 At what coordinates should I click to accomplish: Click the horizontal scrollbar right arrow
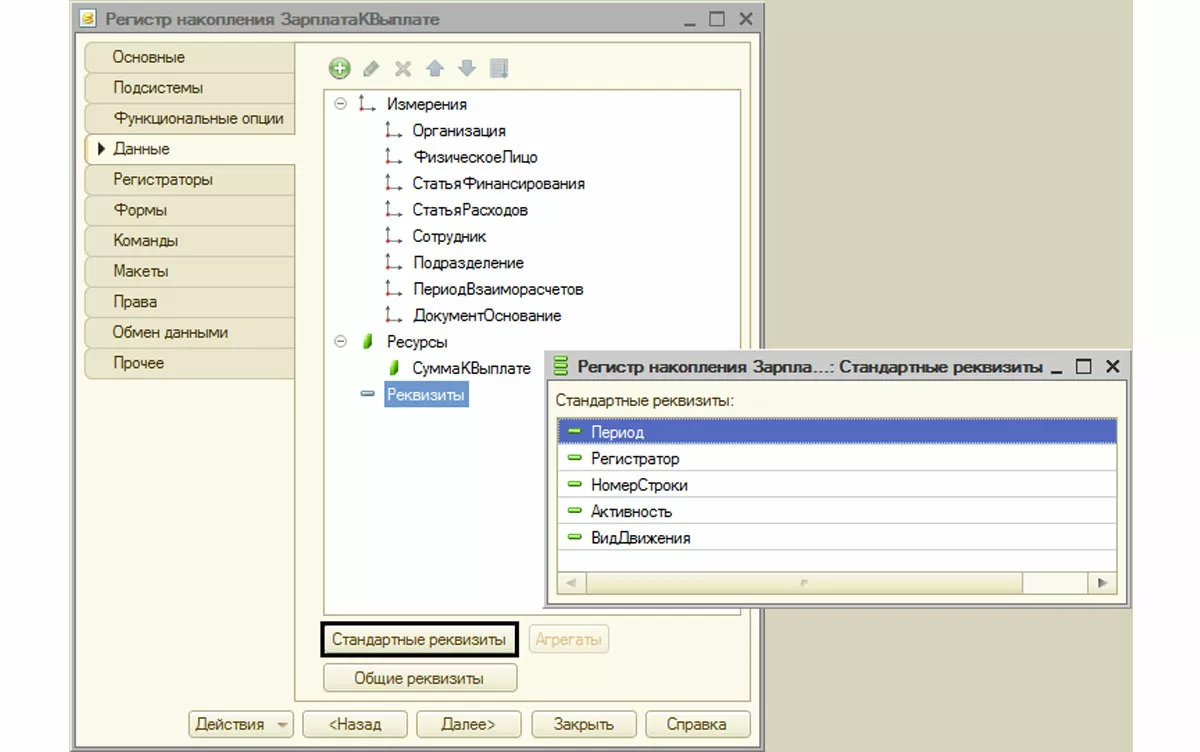pyautogui.click(x=1102, y=582)
